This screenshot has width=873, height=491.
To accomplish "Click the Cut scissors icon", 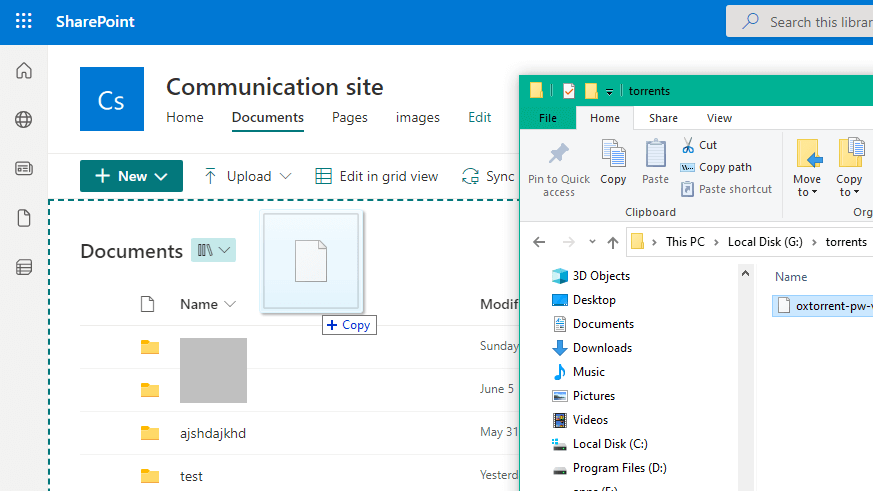I will click(688, 145).
